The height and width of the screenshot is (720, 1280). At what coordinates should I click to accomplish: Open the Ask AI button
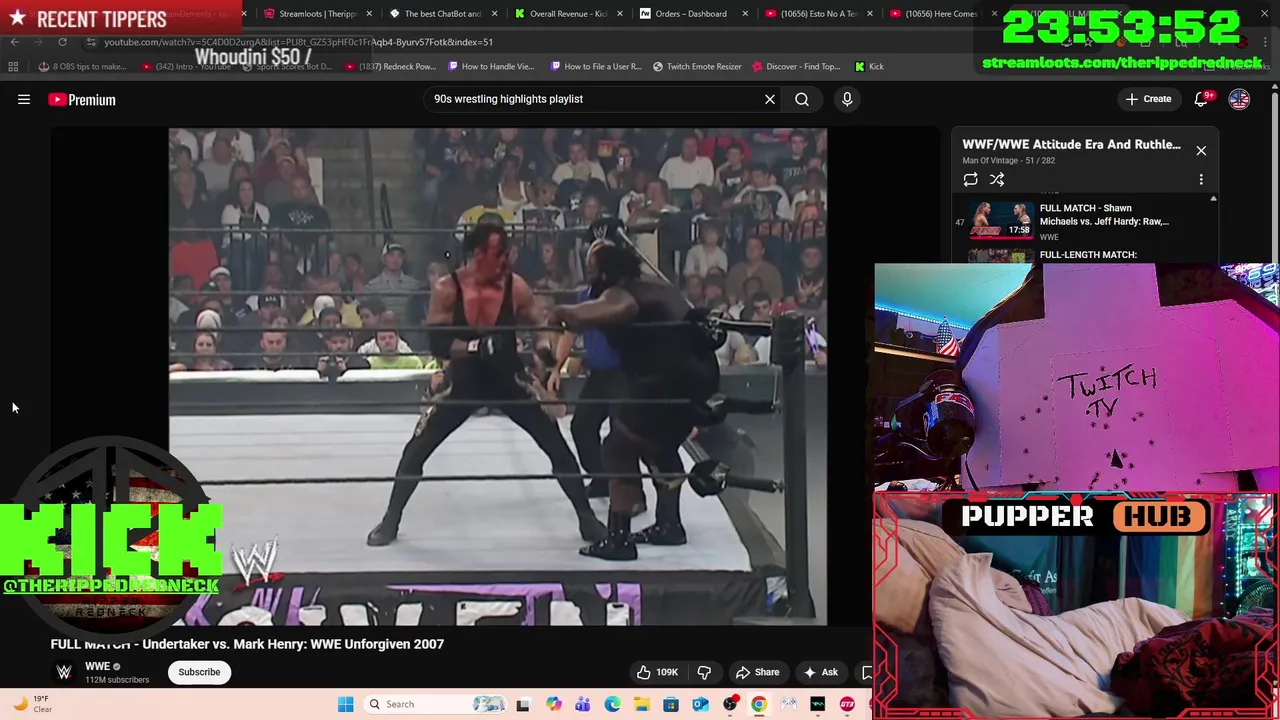tap(820, 672)
